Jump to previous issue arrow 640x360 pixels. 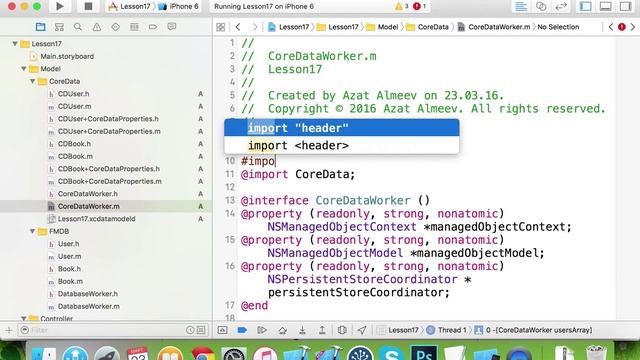[x=611, y=27]
